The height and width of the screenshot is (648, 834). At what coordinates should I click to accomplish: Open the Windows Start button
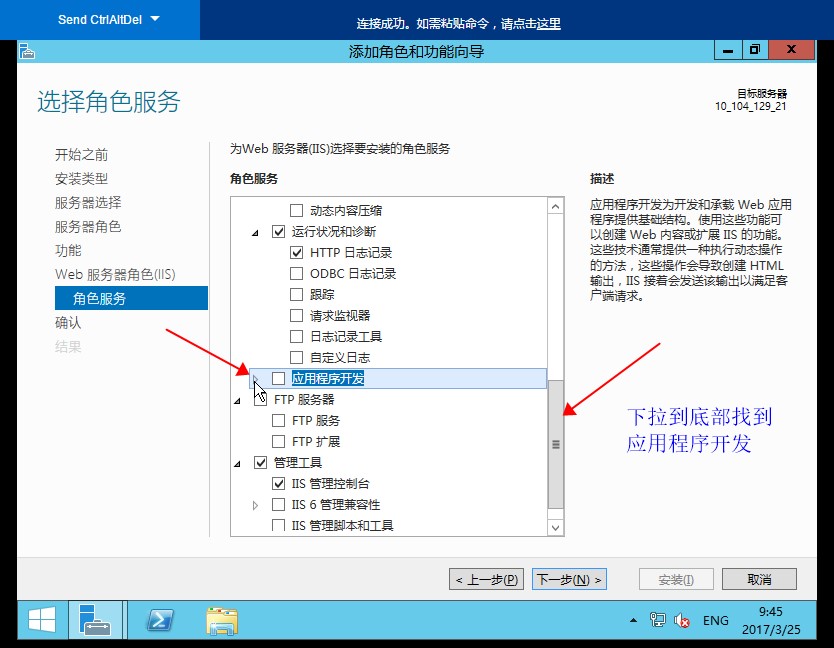pyautogui.click(x=42, y=620)
